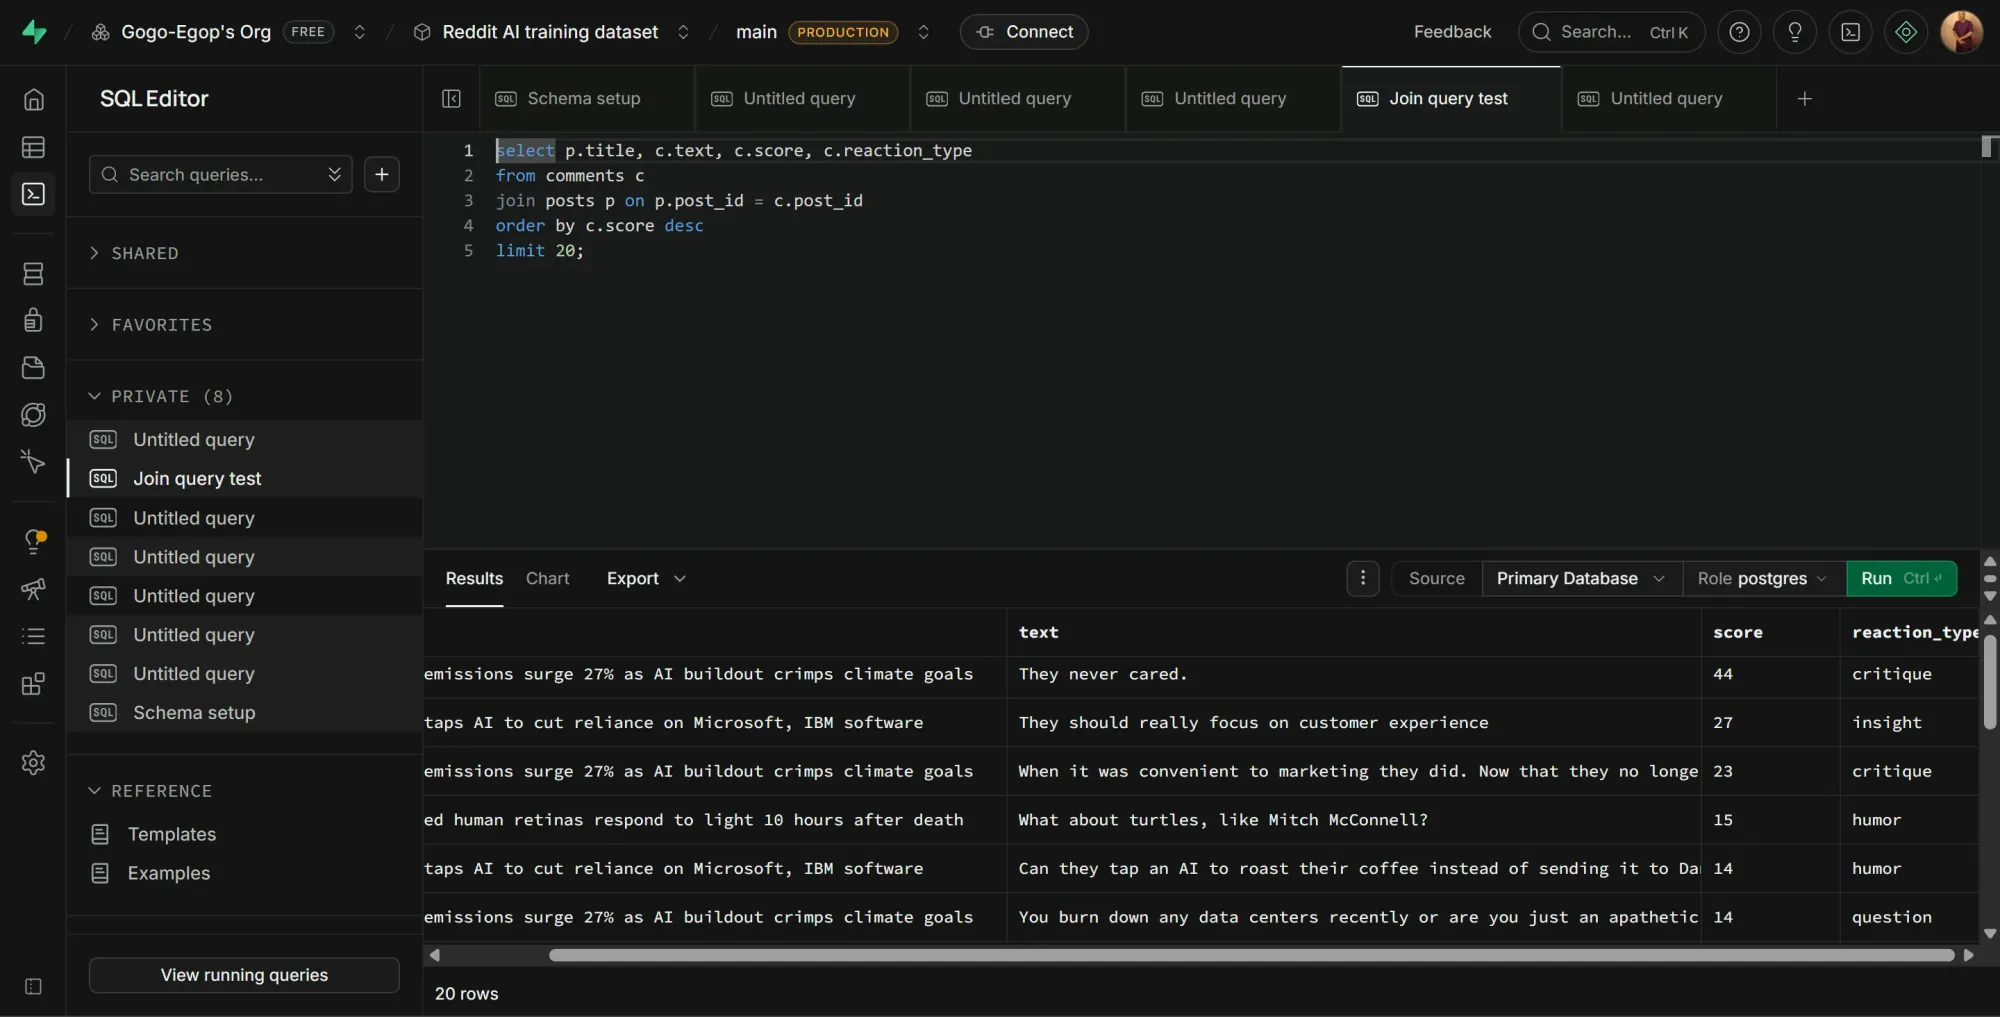The width and height of the screenshot is (2000, 1017).
Task: Open Project Settings gear icon
Action: (33, 762)
